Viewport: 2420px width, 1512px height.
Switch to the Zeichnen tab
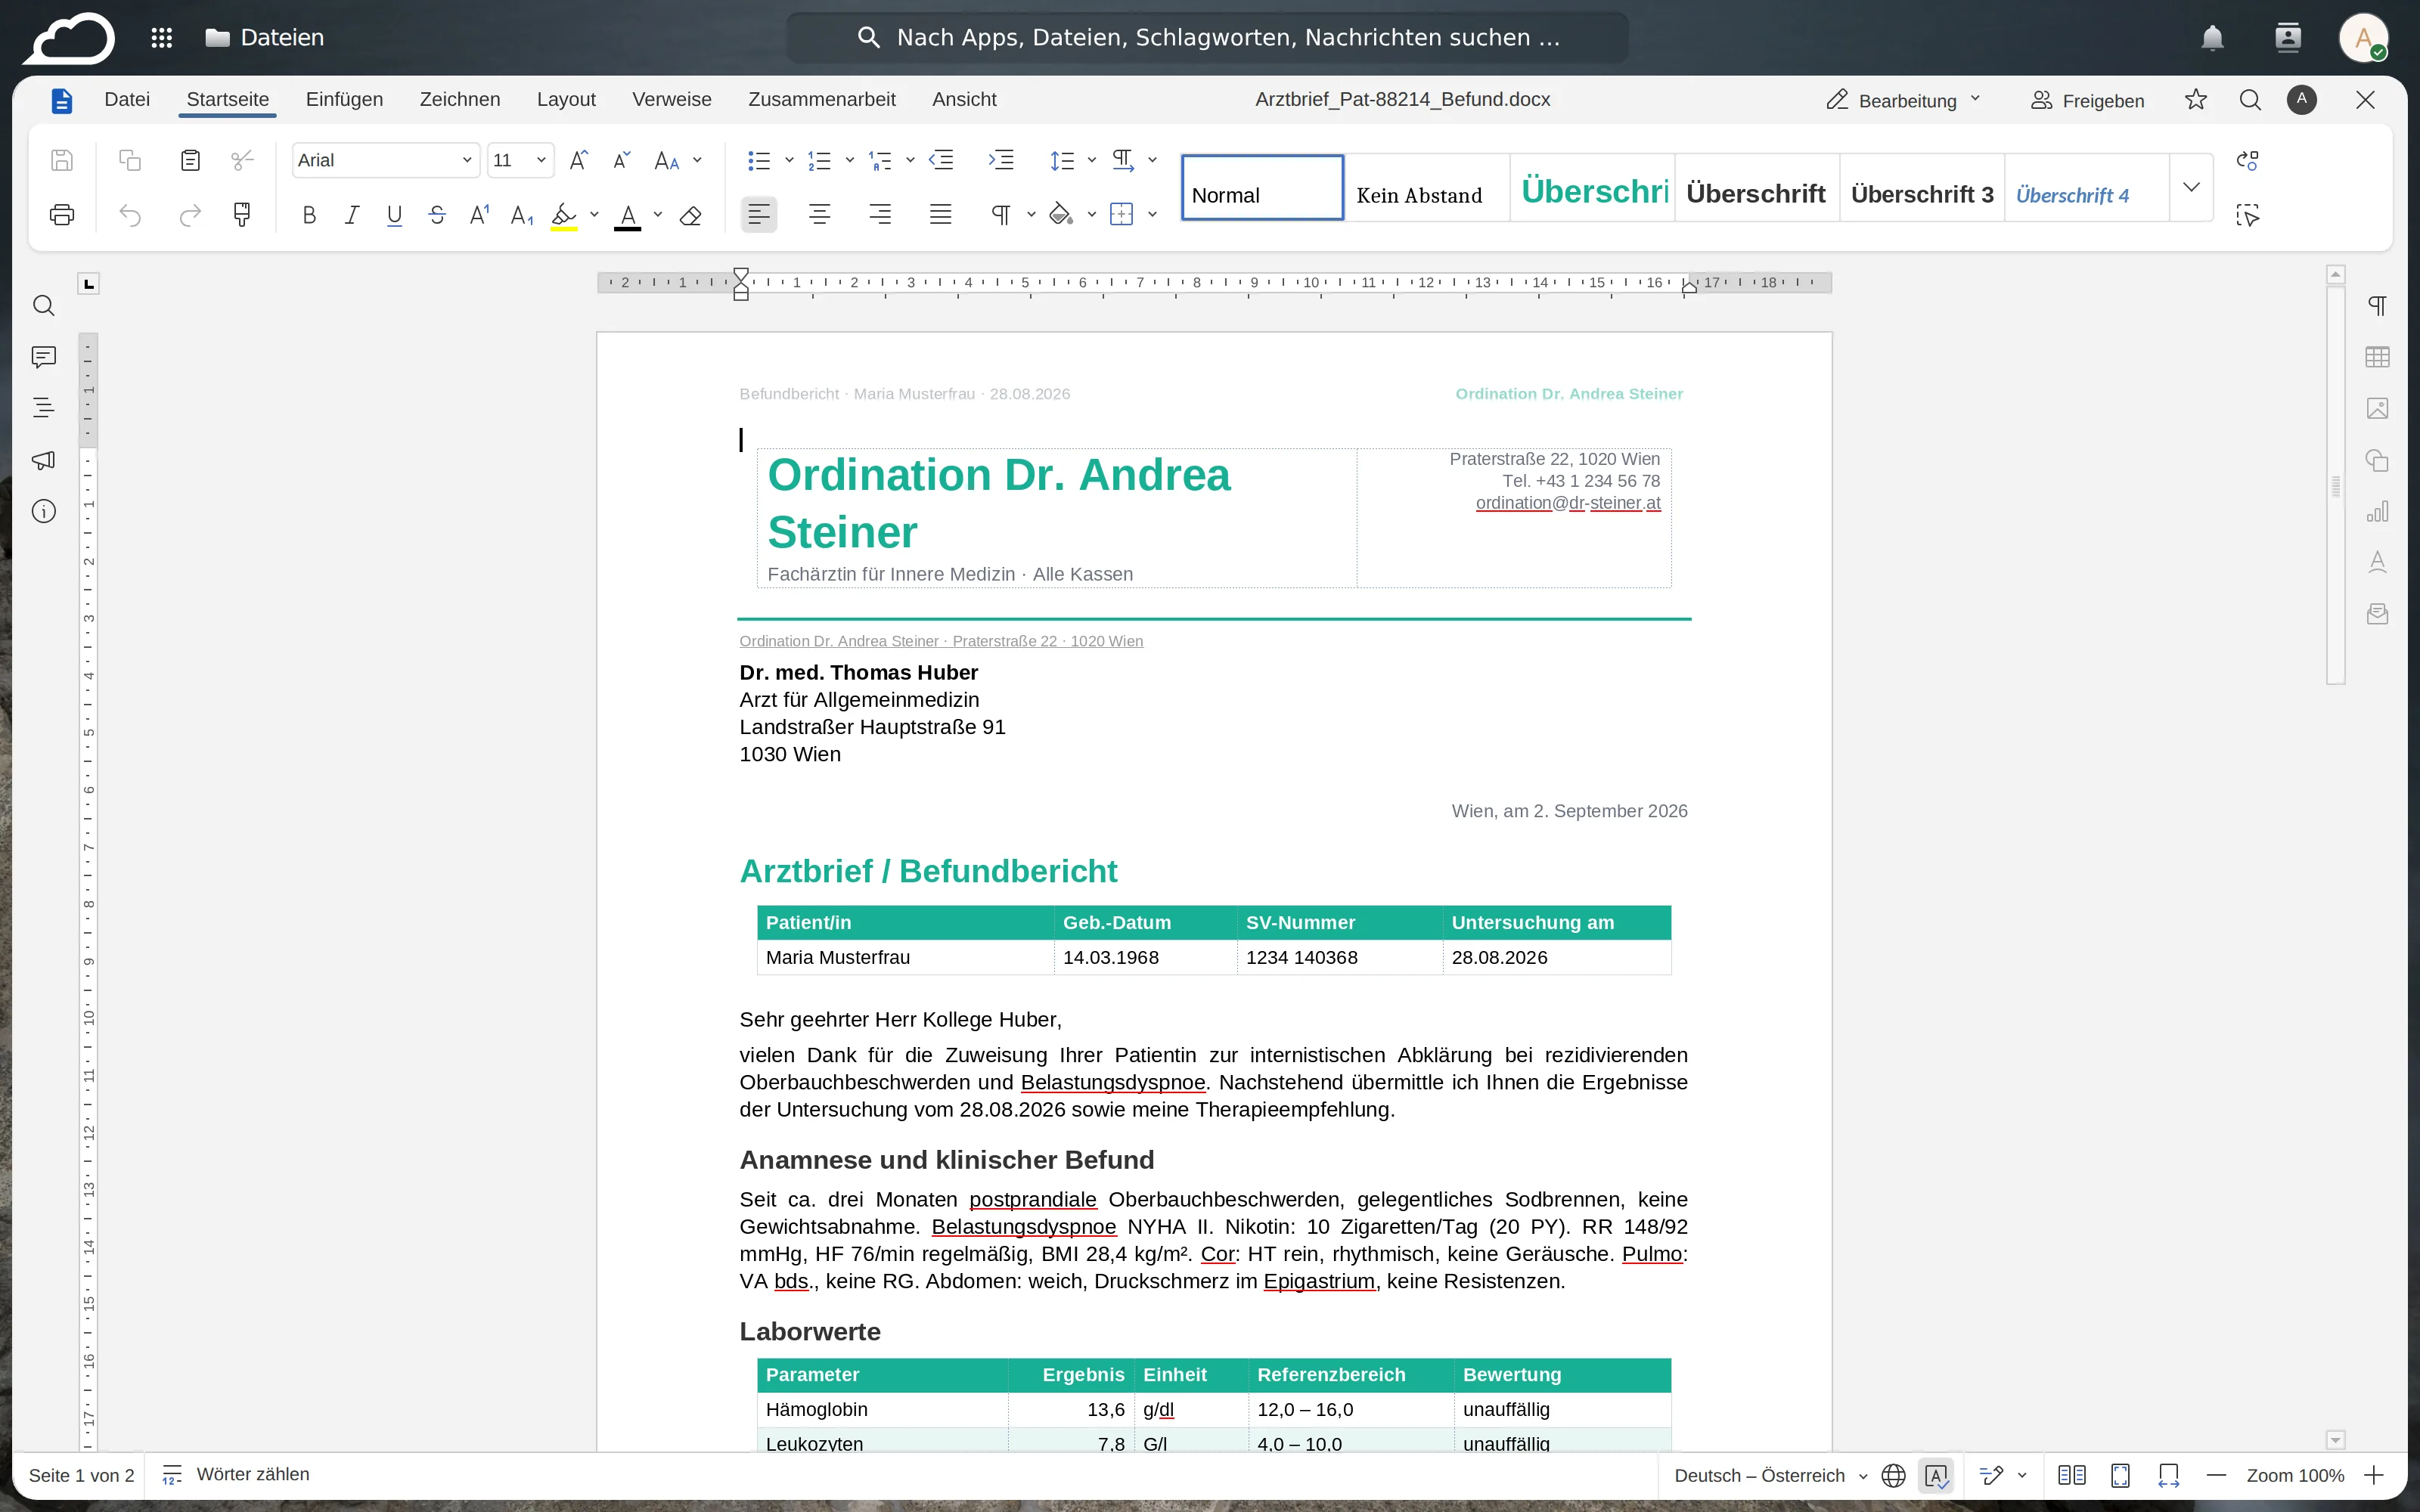point(460,99)
